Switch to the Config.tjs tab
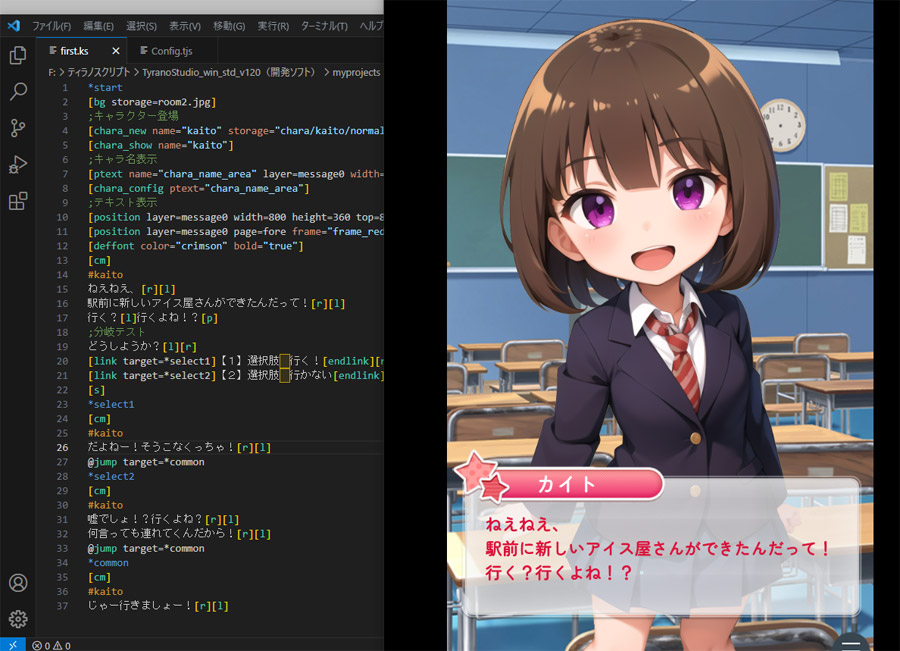This screenshot has width=900, height=651. pos(172,51)
